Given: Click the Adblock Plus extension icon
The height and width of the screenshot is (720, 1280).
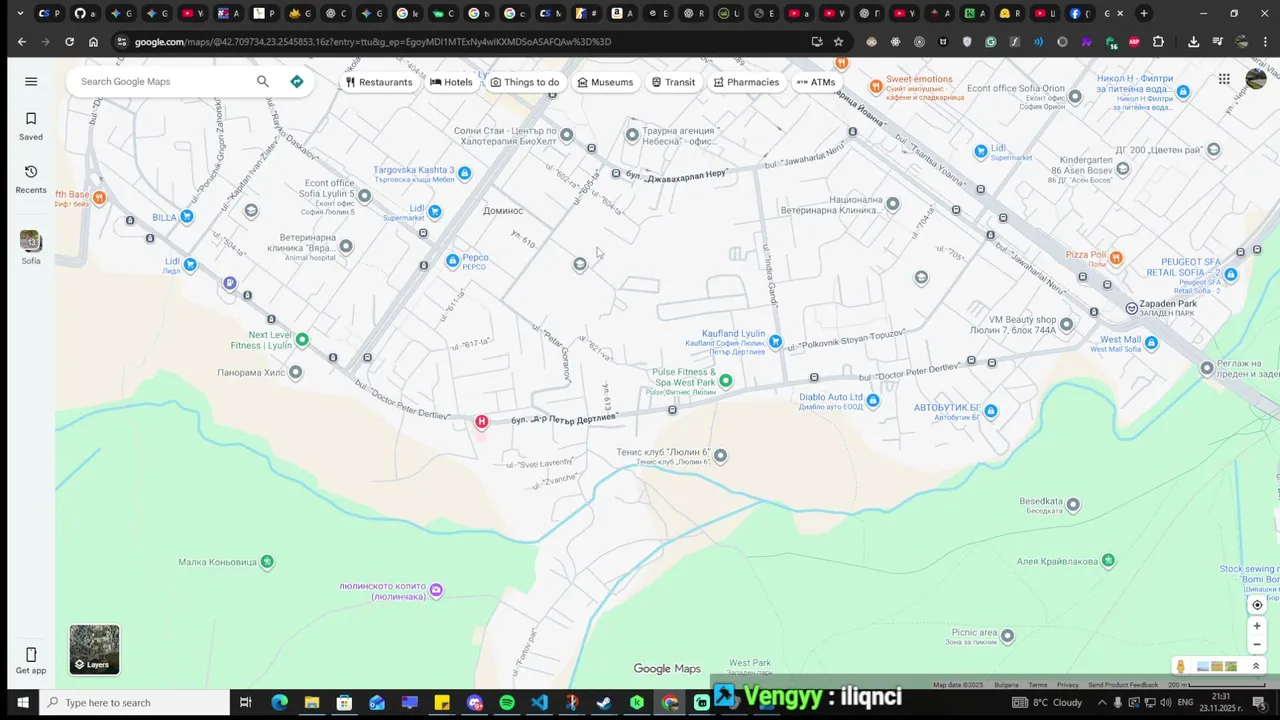Looking at the screenshot, I should (1134, 42).
